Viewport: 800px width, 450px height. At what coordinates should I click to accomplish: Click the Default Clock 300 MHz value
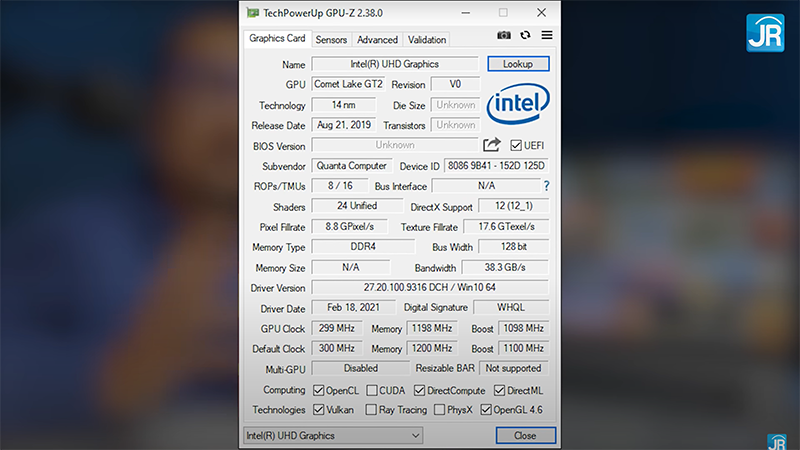pyautogui.click(x=337, y=348)
